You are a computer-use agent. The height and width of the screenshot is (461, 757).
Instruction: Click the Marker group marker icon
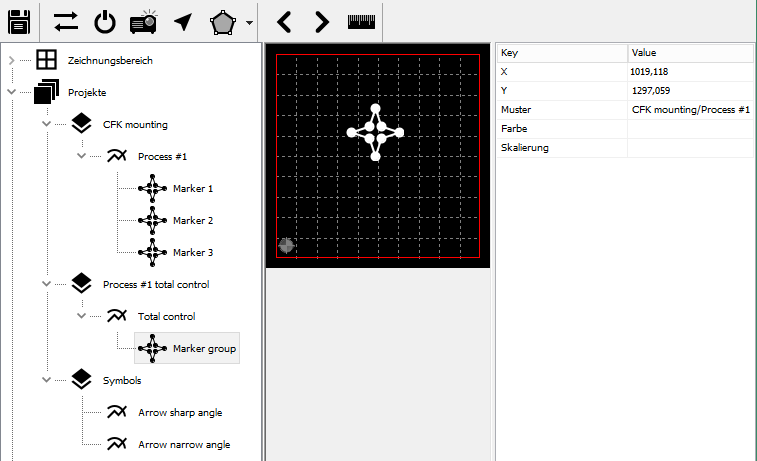click(153, 348)
